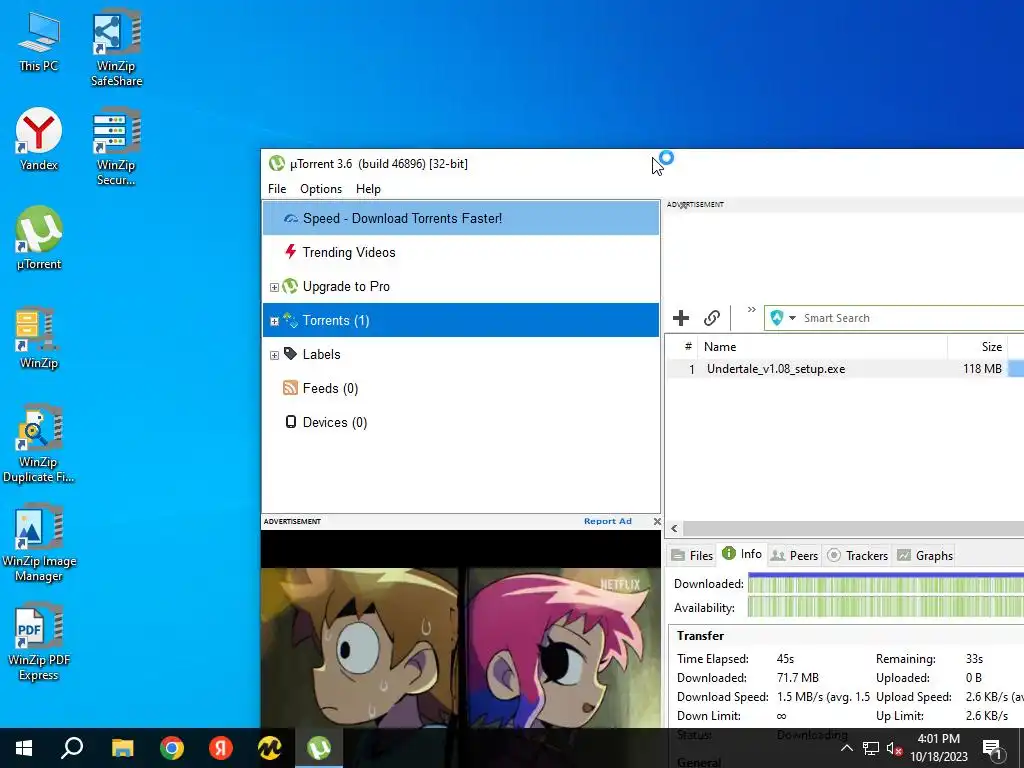The height and width of the screenshot is (768, 1024).
Task: Click the Netflix advertisement image
Action: coord(460,629)
